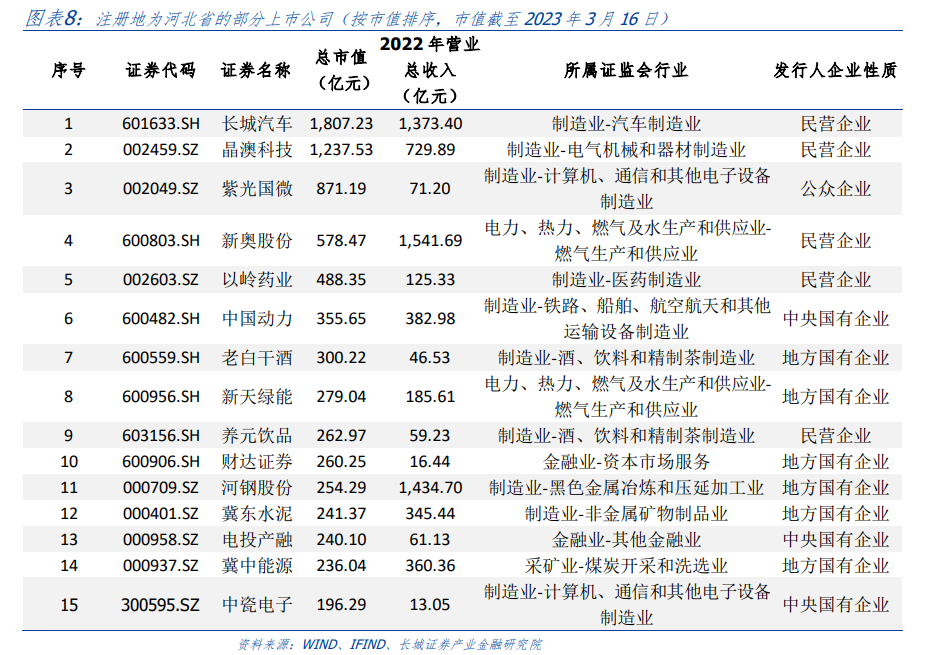
Task: Click stock code 600482.SH
Action: [x=161, y=319]
